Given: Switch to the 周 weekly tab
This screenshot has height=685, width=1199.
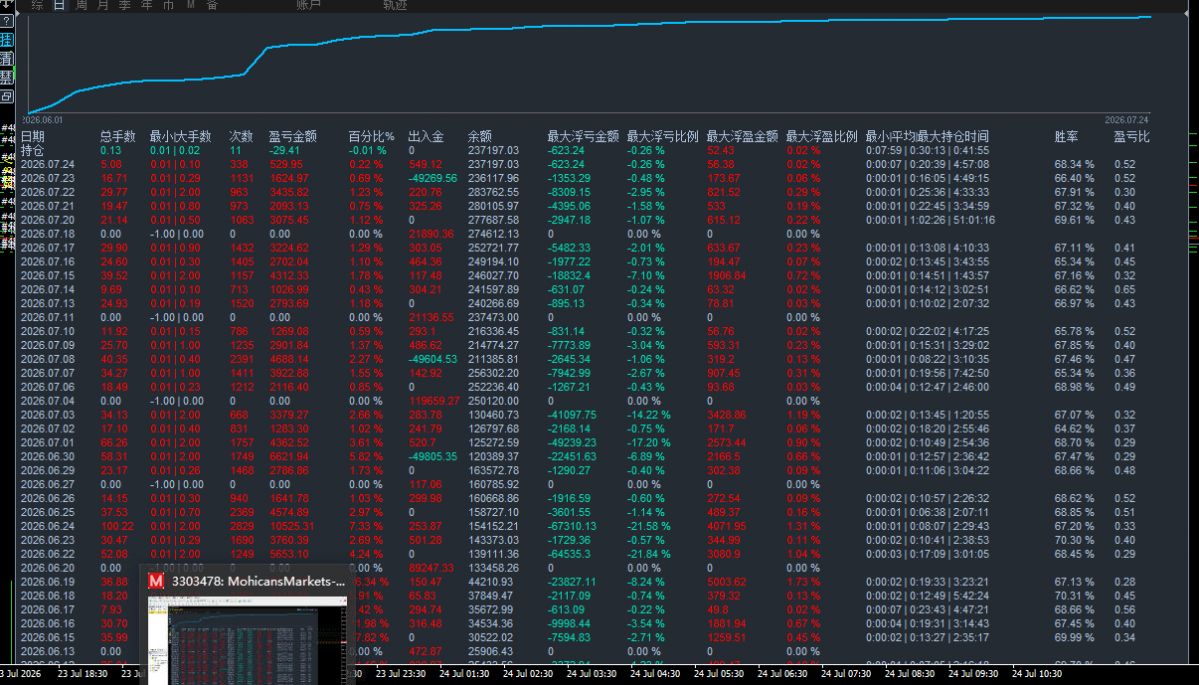Looking at the screenshot, I should point(81,5).
